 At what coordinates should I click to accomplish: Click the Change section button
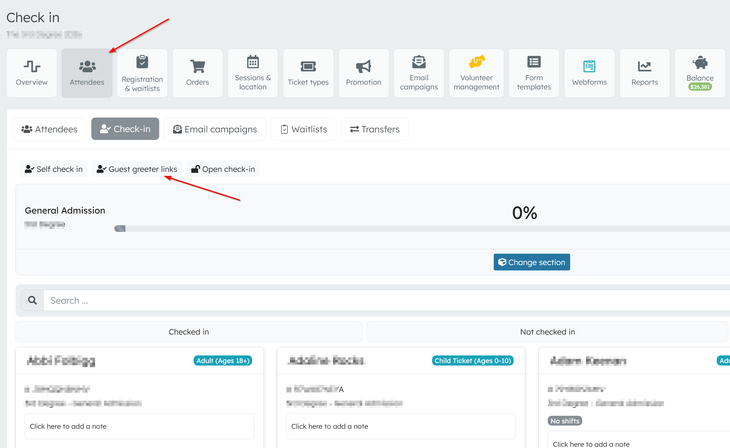[x=532, y=262]
